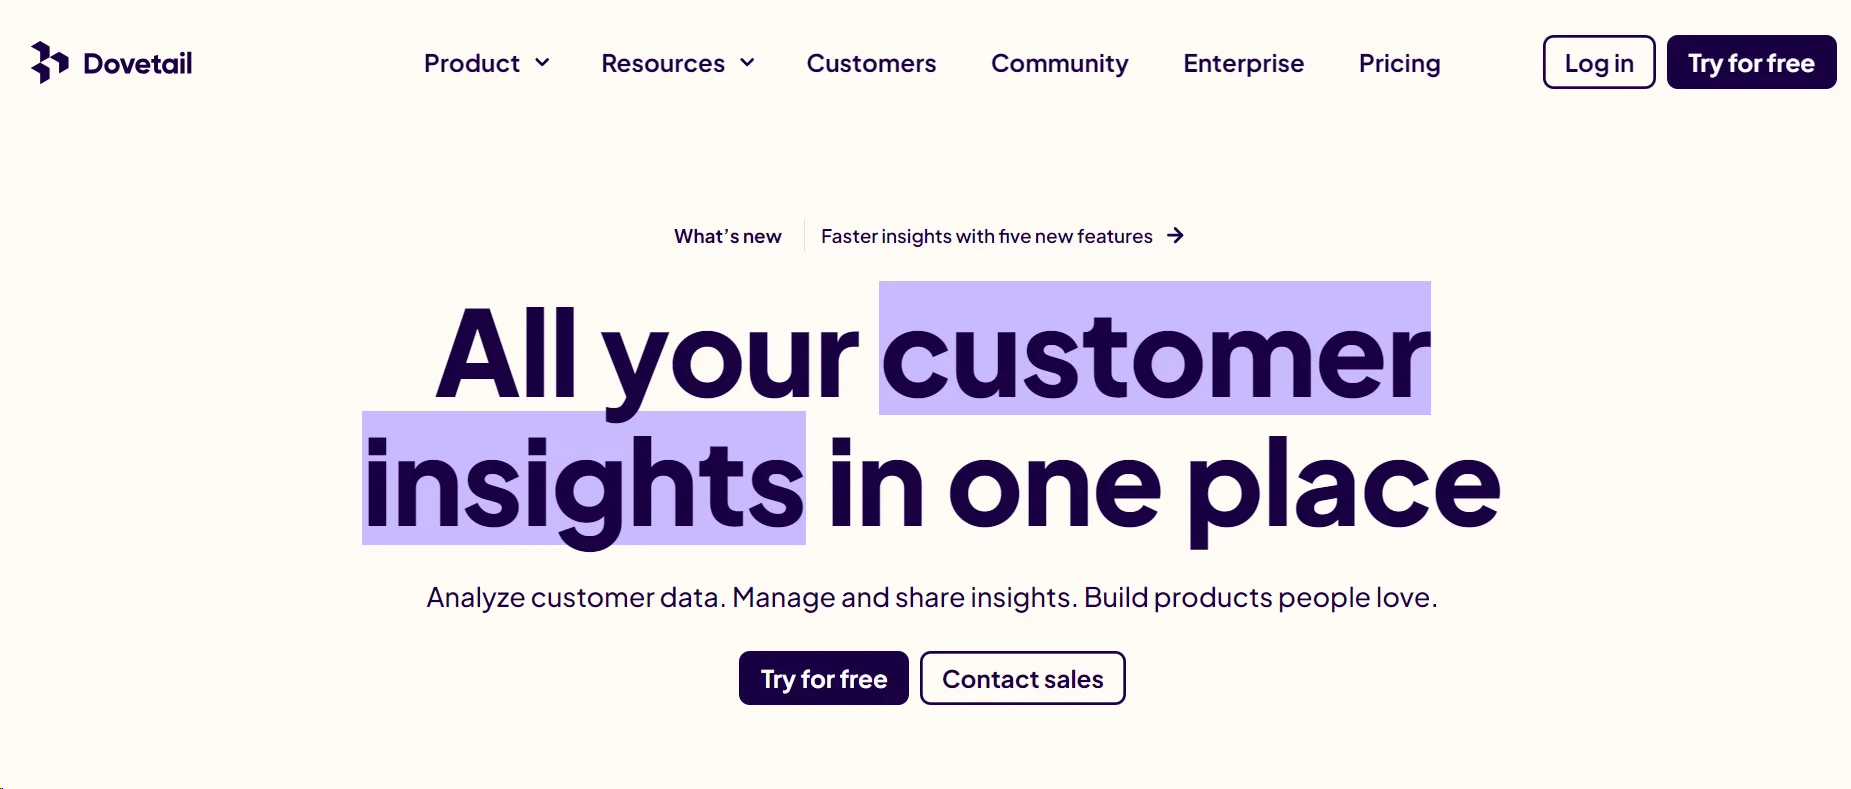This screenshot has width=1851, height=789.
Task: Open the Community page from navigation
Action: 1059,64
